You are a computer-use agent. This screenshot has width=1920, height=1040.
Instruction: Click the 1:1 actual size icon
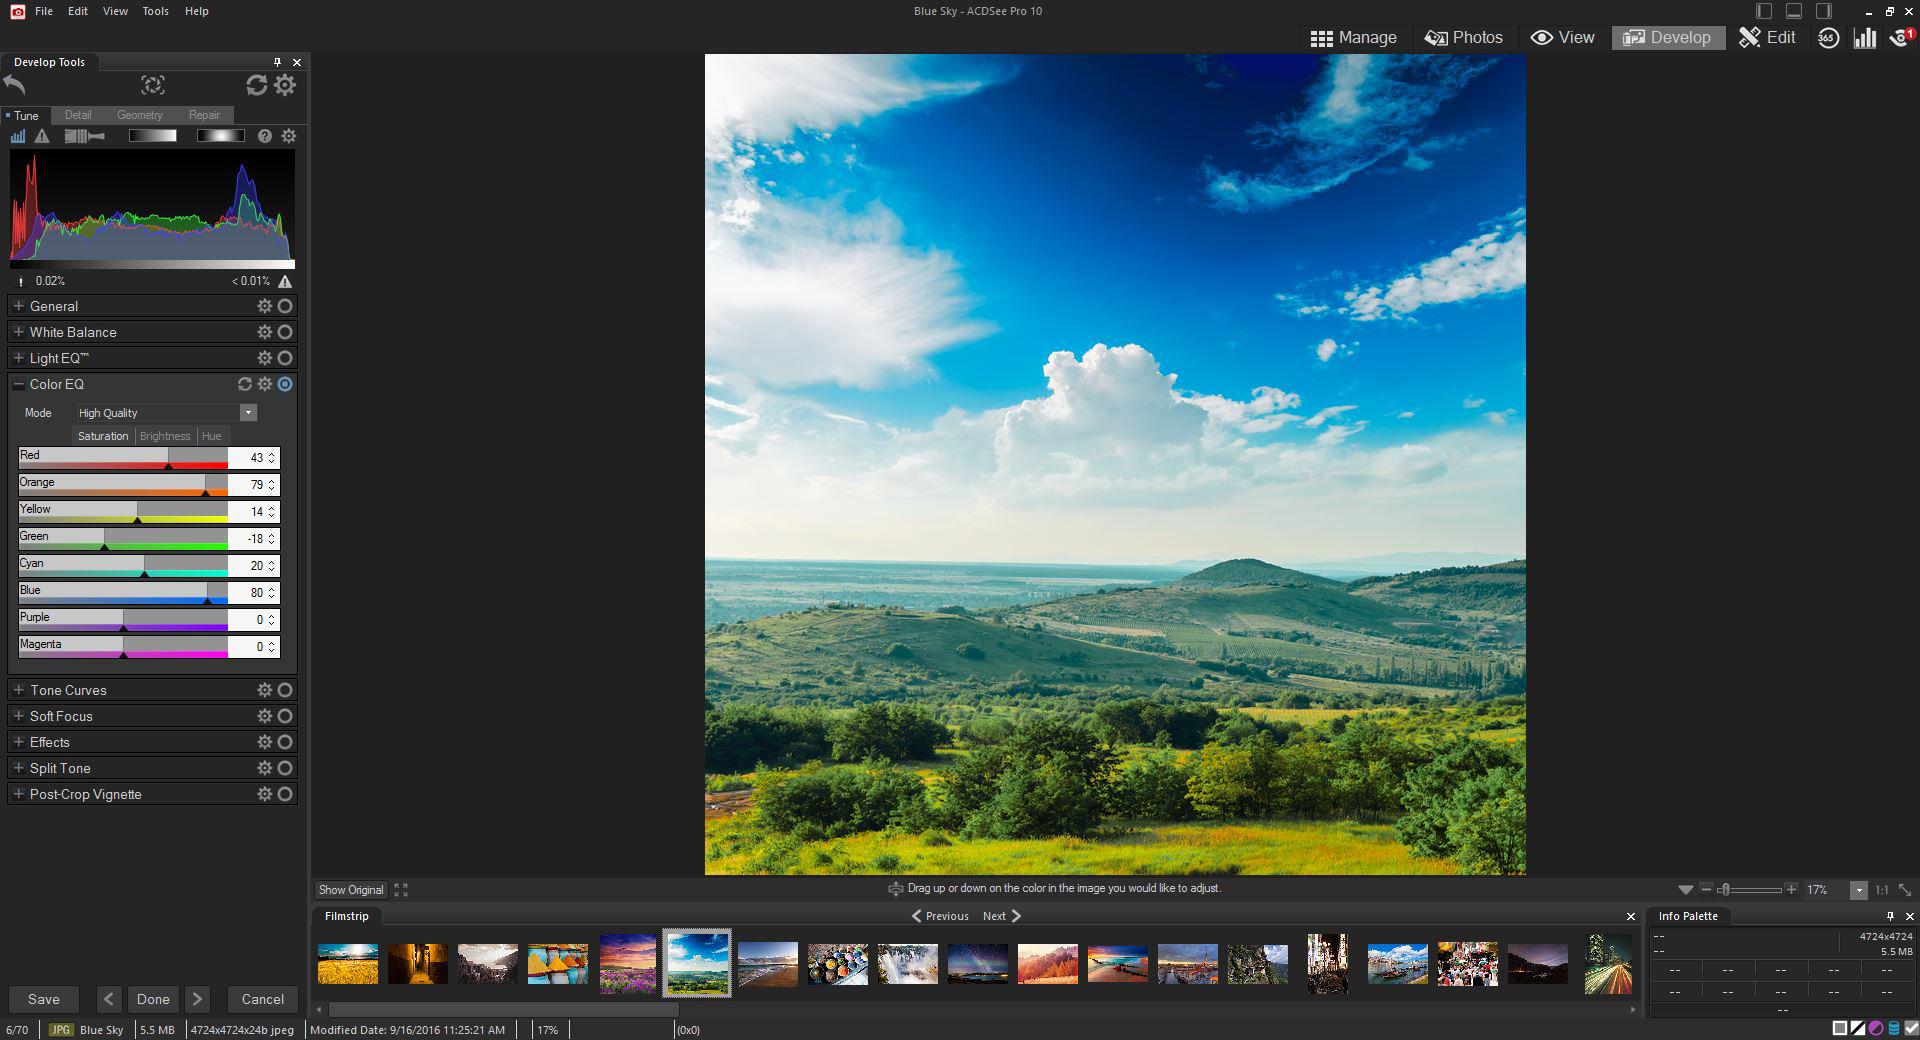1882,890
